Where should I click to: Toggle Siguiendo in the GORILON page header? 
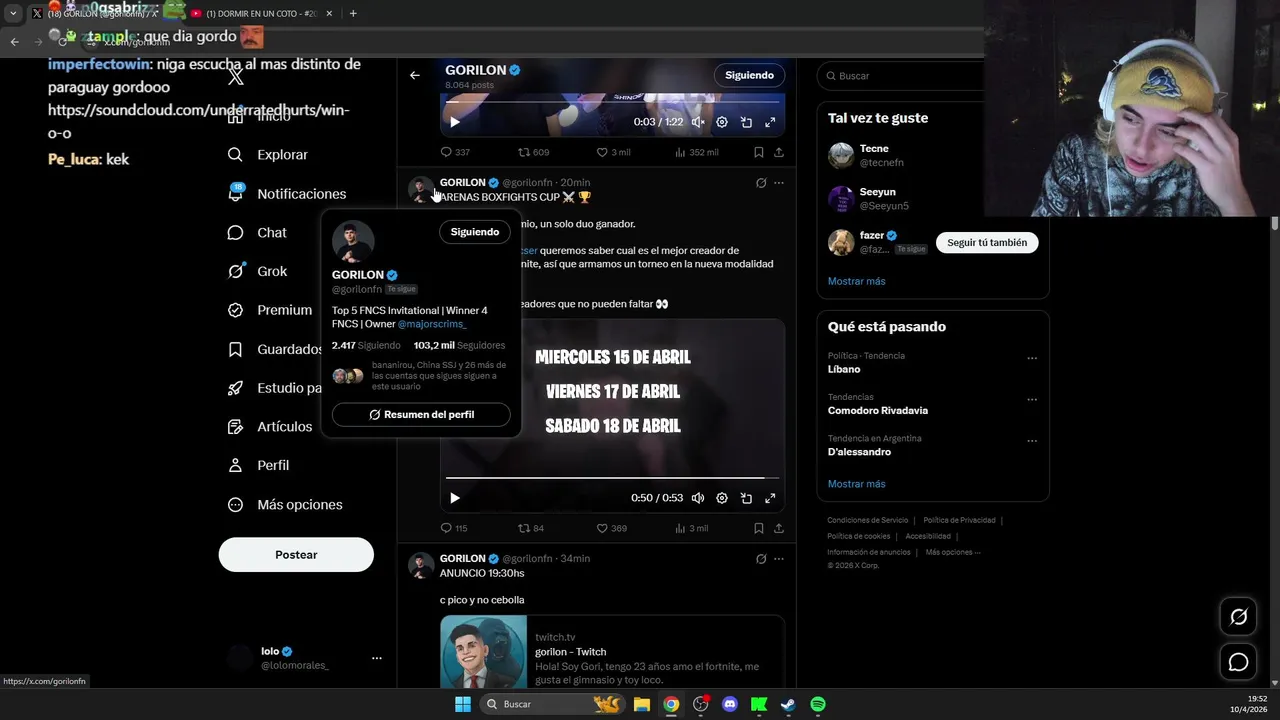(749, 75)
